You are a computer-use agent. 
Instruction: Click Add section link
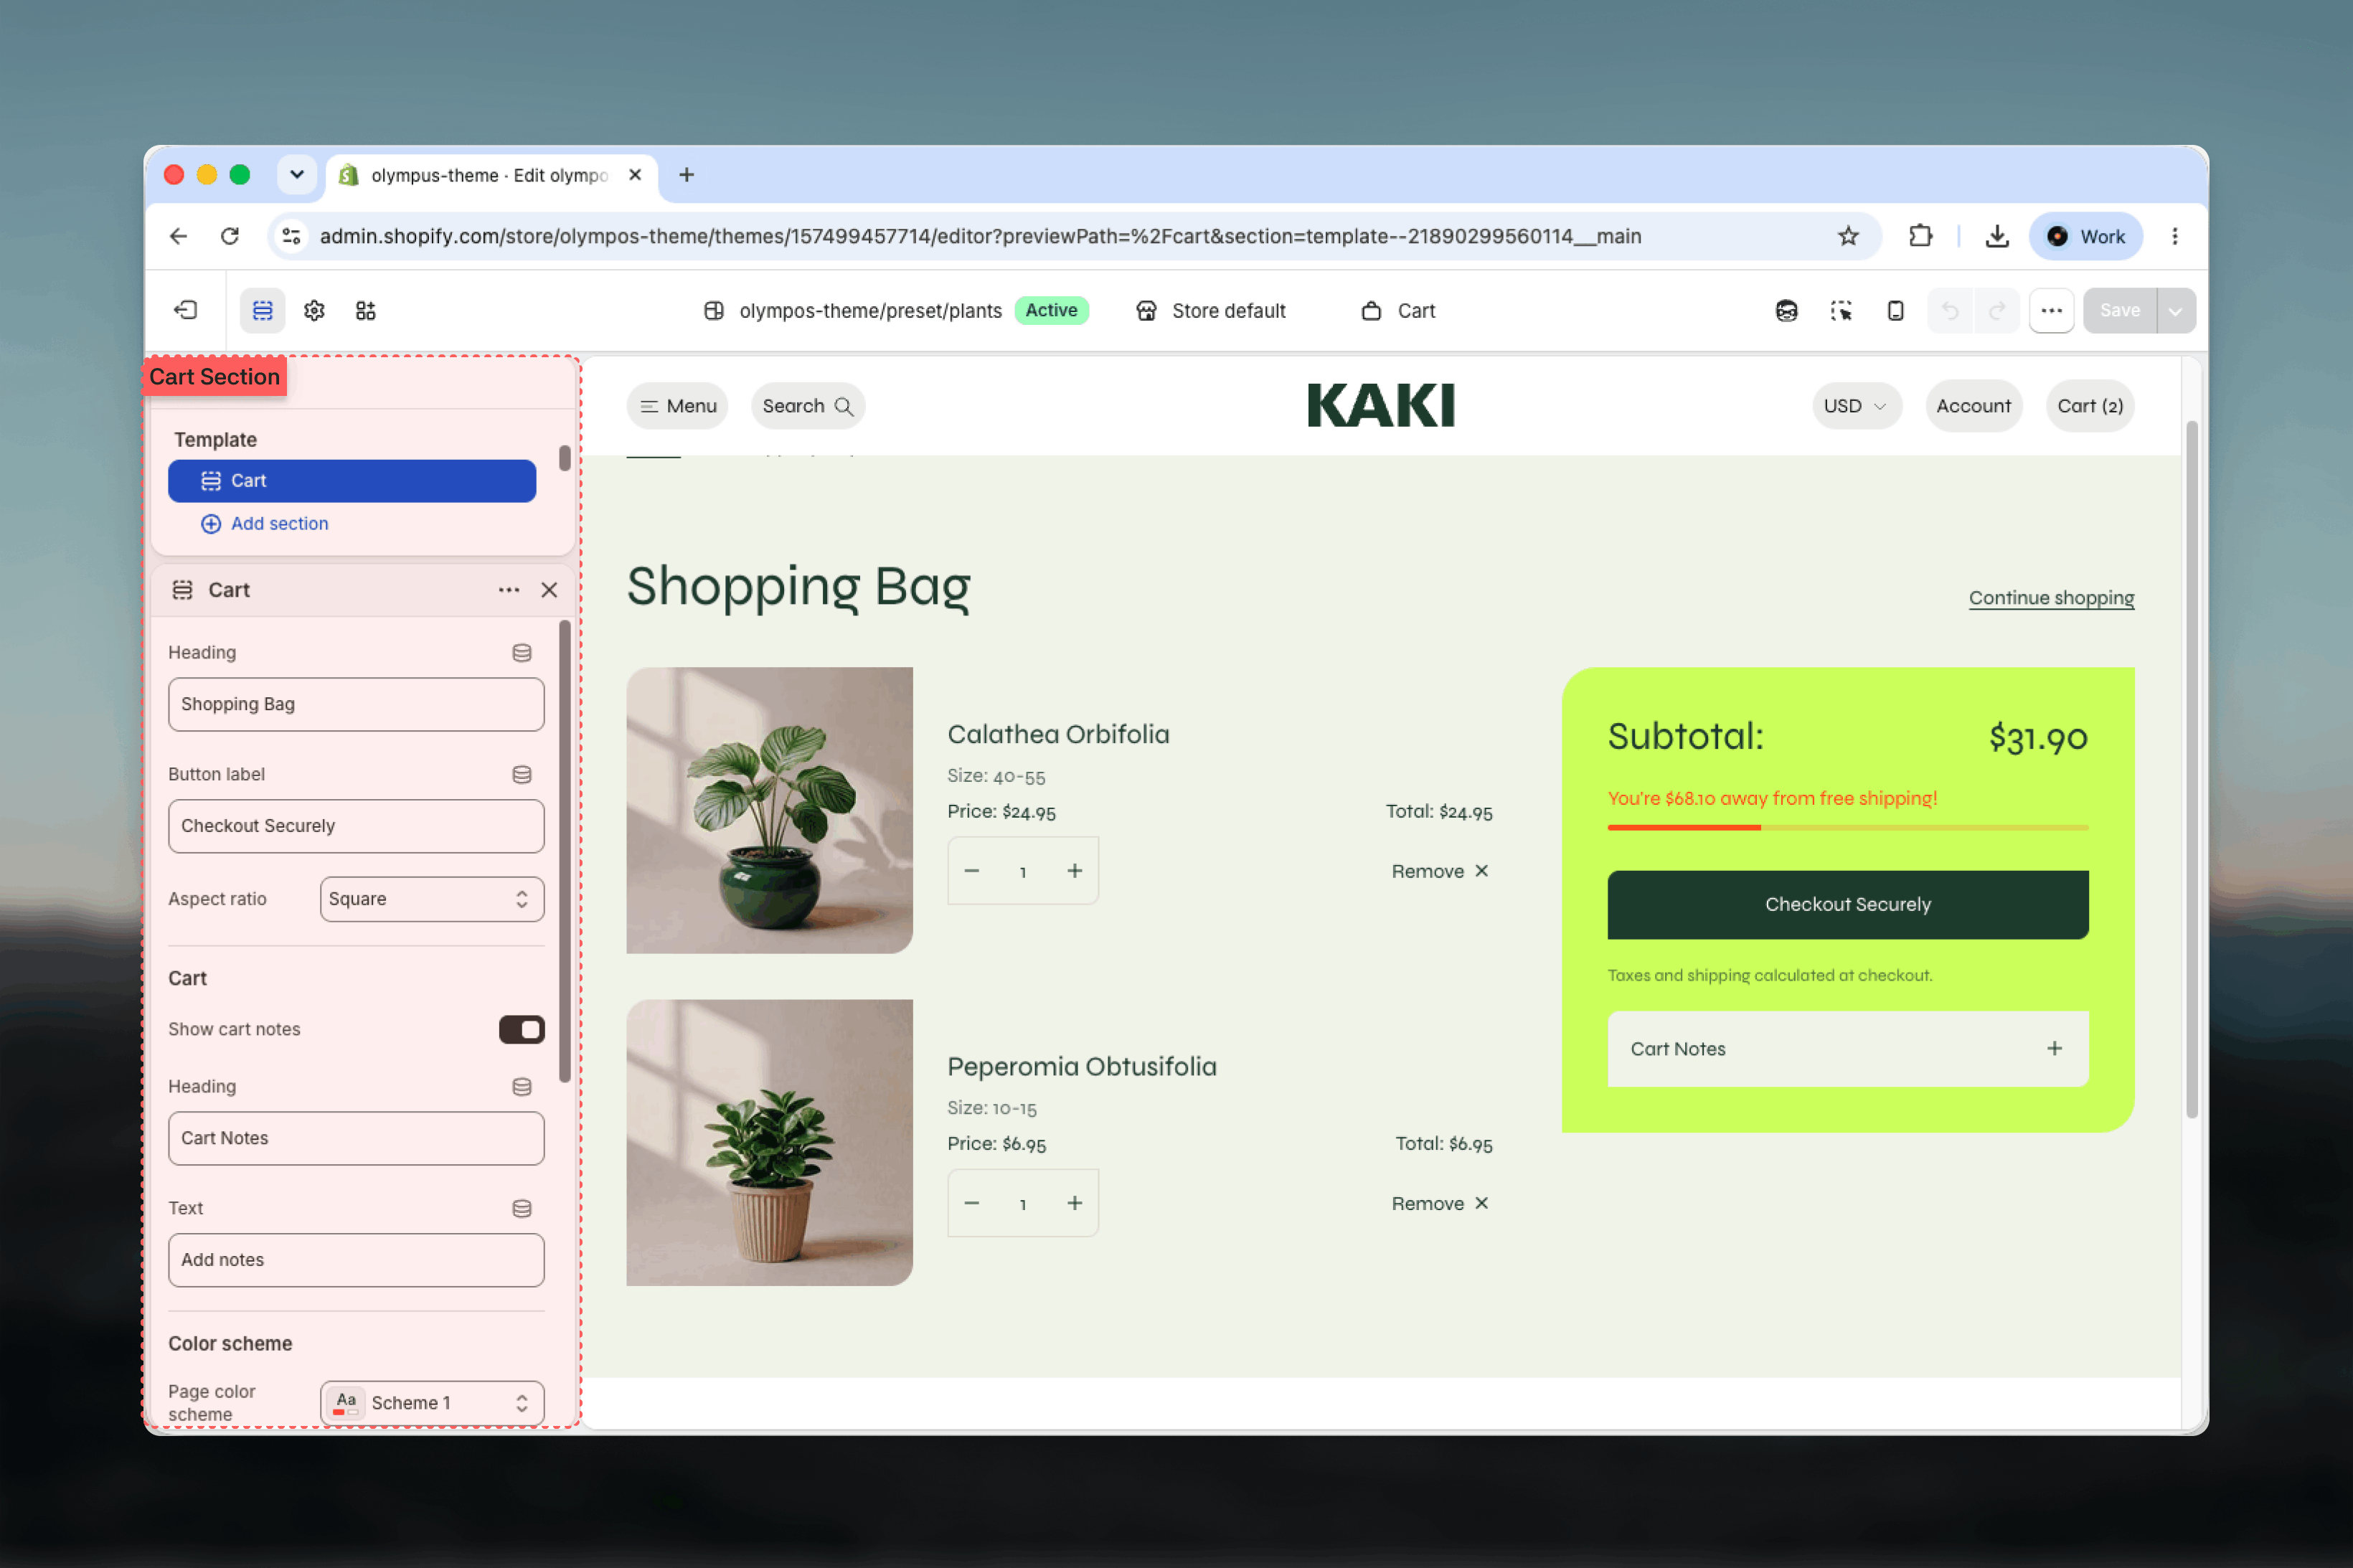coord(265,523)
